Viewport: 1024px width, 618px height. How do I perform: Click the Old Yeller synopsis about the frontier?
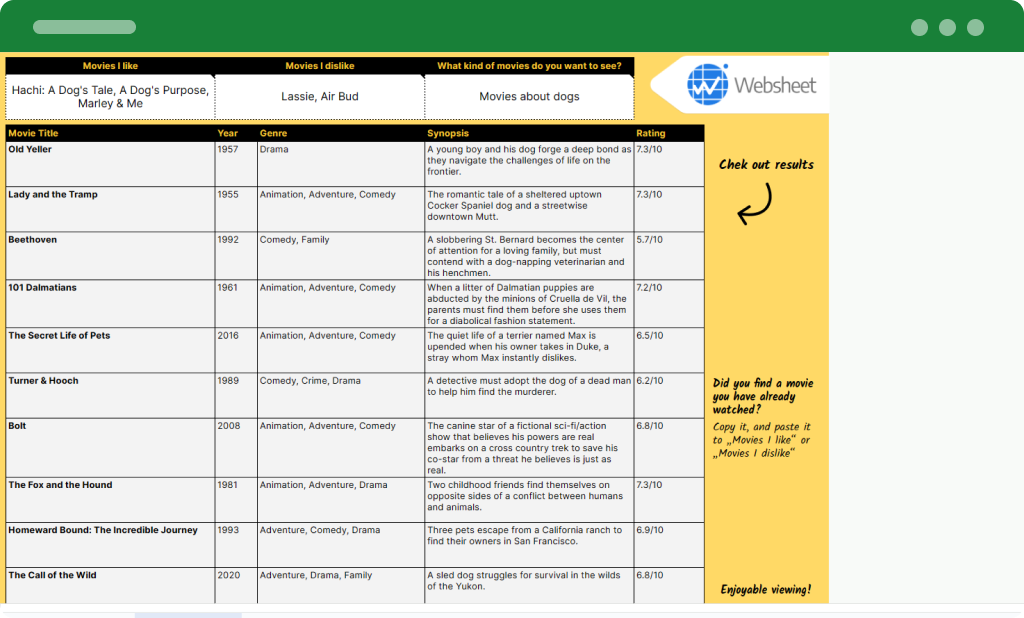(x=529, y=164)
